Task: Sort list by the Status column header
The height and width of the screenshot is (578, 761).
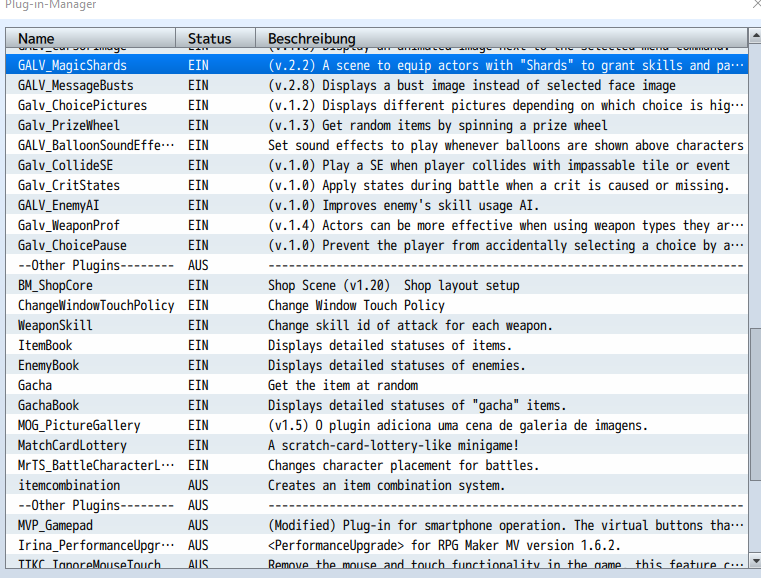Action: click(215, 38)
